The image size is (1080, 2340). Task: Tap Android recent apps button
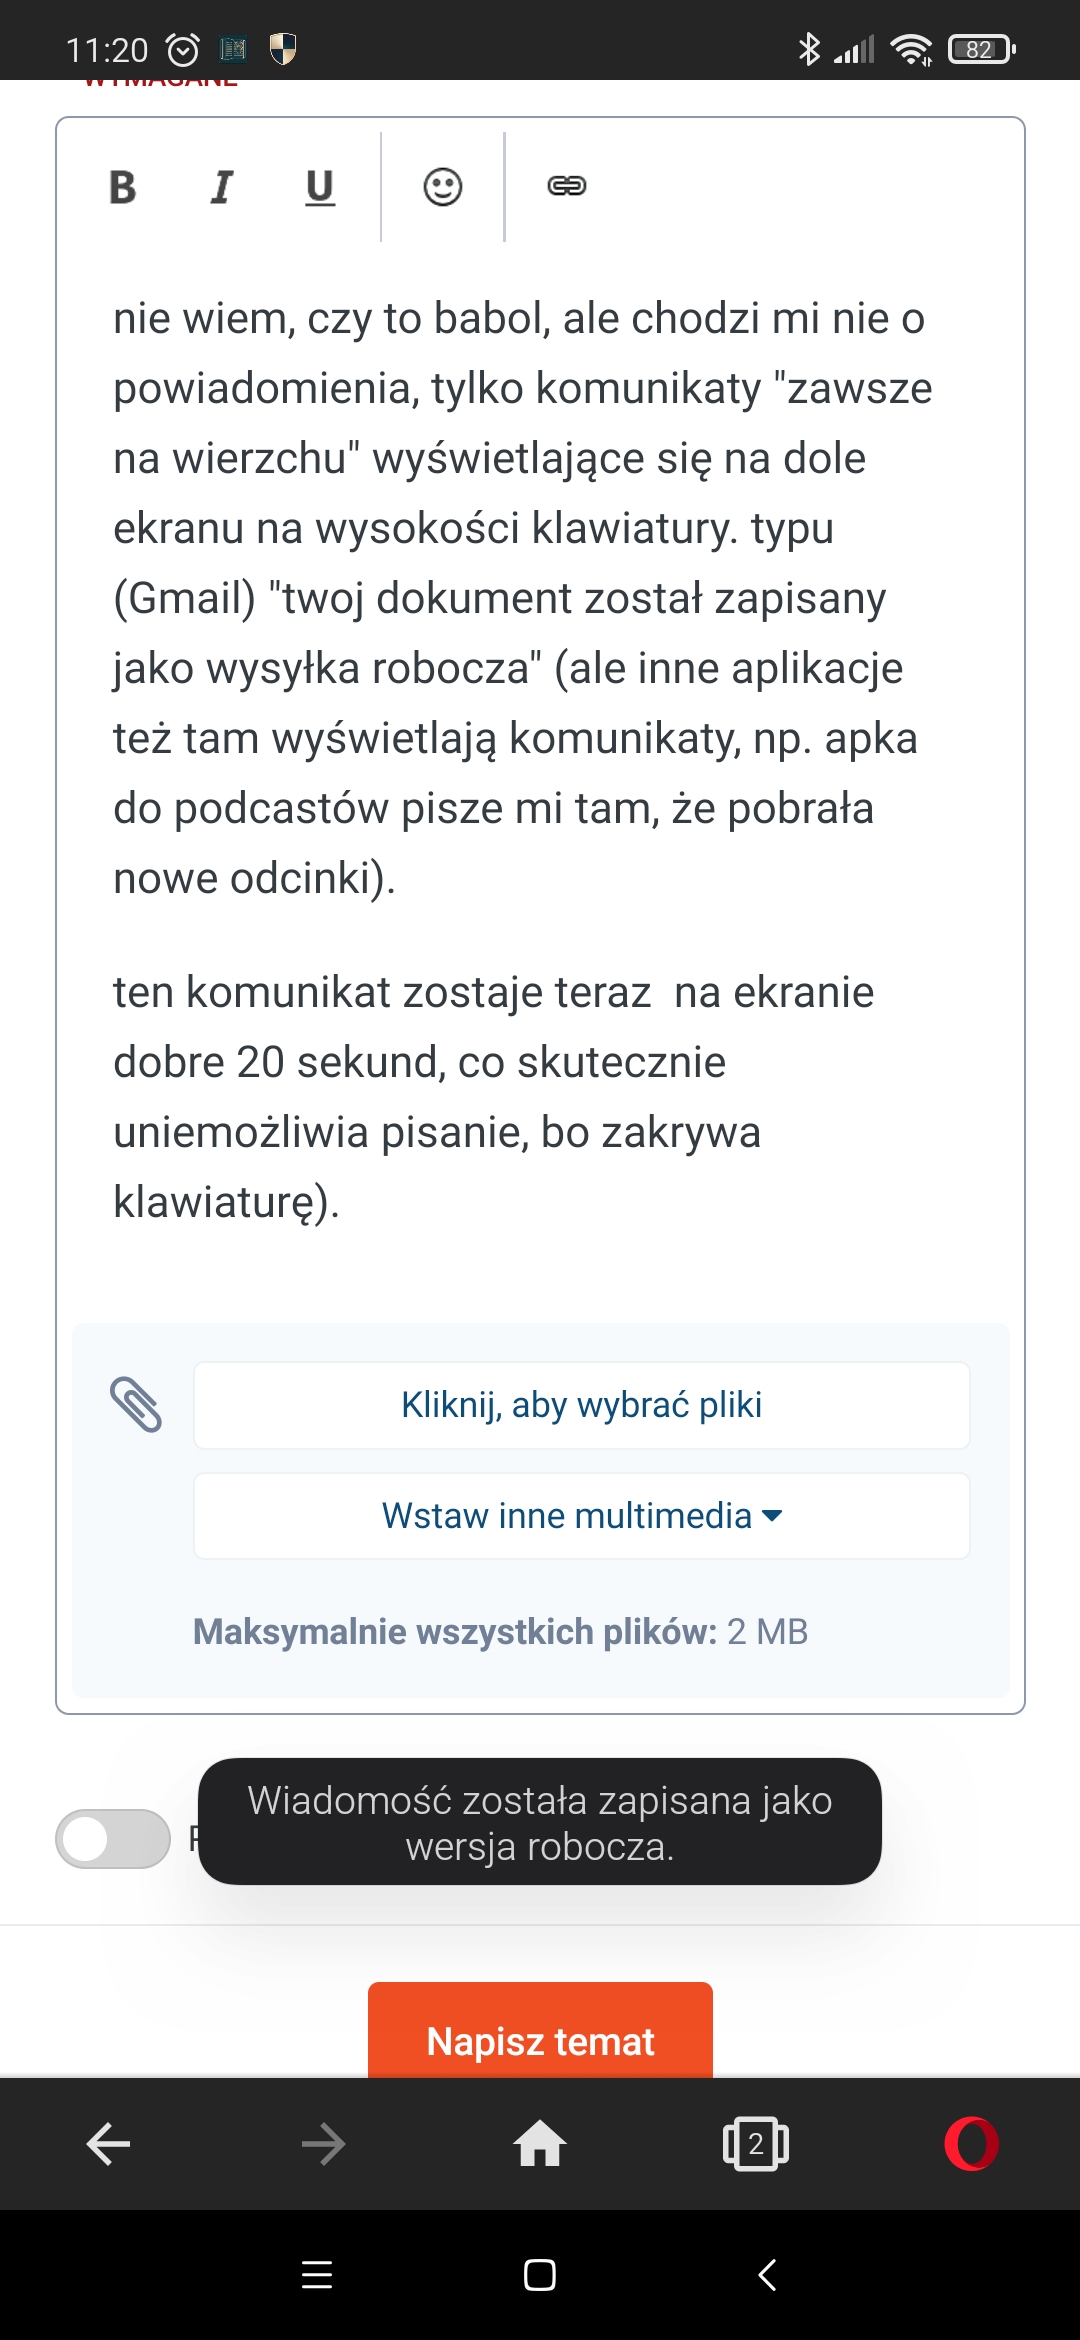(x=317, y=2275)
